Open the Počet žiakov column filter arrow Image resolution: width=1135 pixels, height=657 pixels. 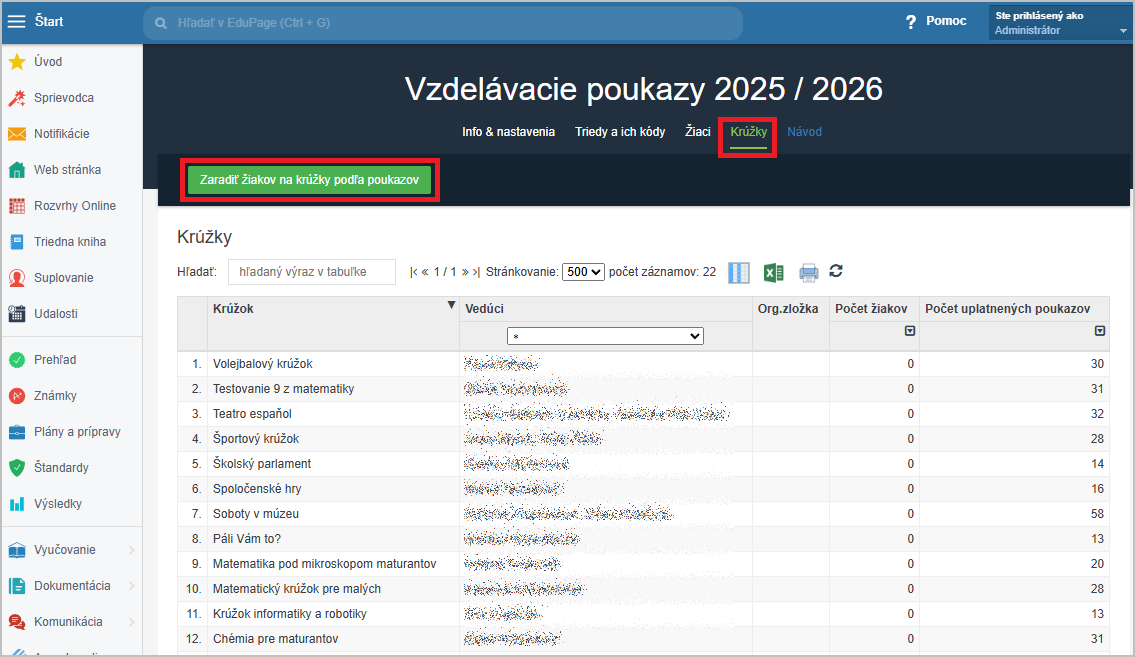910,331
